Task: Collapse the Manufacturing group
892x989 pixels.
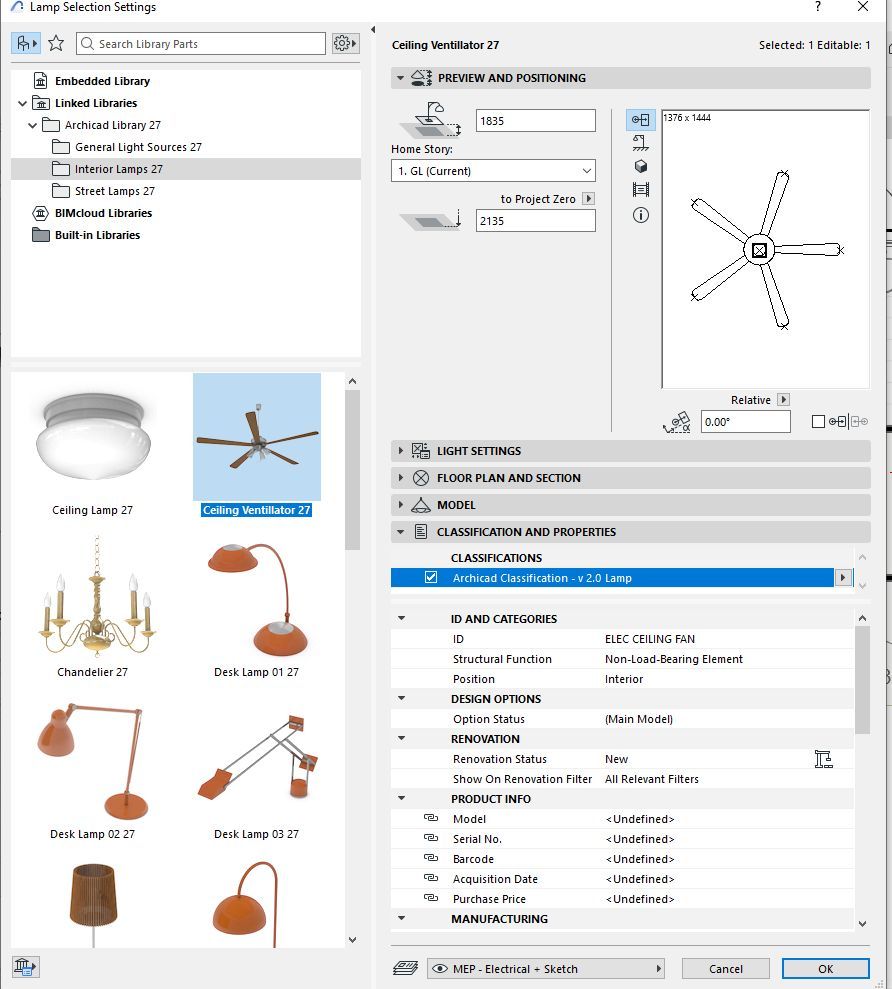Action: pos(401,918)
